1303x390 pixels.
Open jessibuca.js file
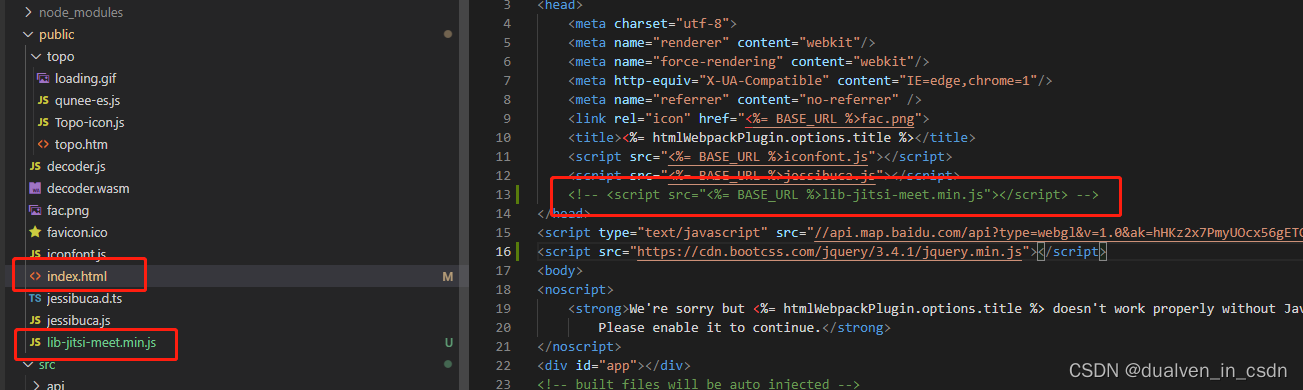point(78,321)
